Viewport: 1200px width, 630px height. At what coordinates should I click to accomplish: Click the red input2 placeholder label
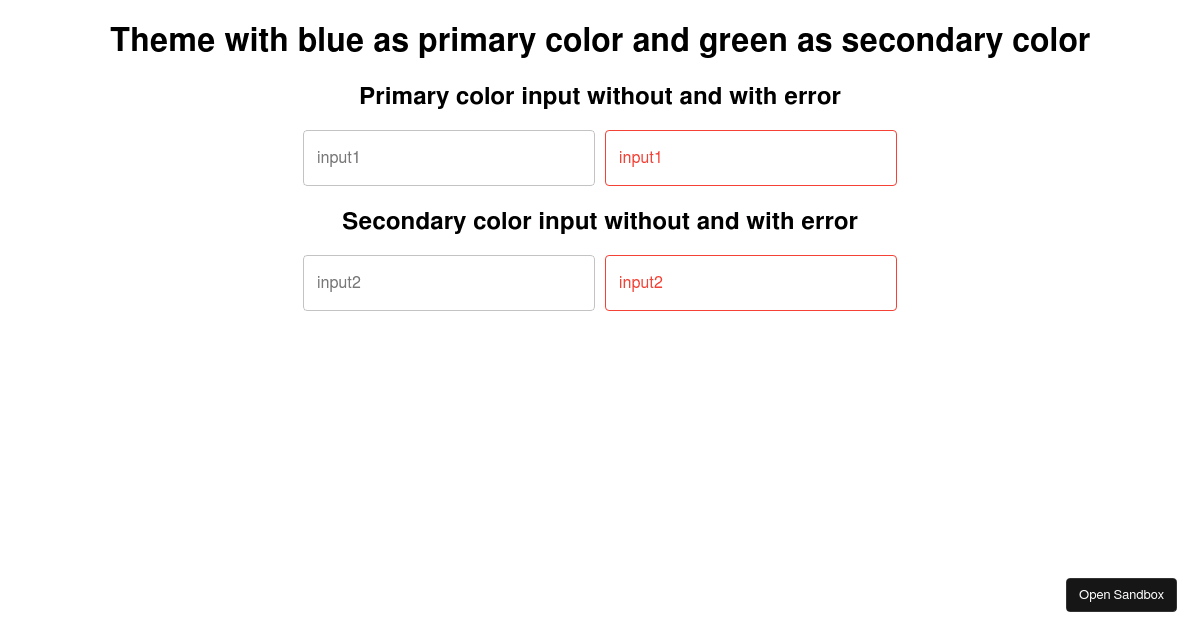pos(641,283)
